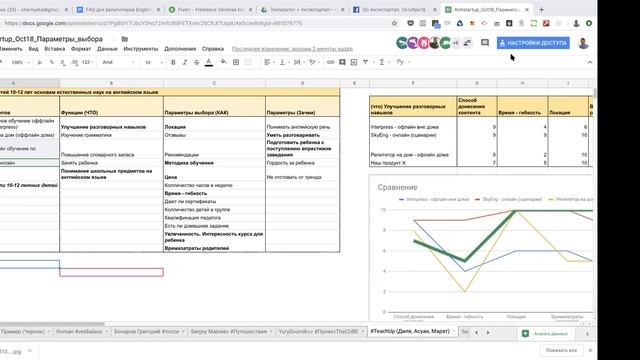Click the move-to-folder icon beside title
The height and width of the screenshot is (360, 640).
point(125,39)
